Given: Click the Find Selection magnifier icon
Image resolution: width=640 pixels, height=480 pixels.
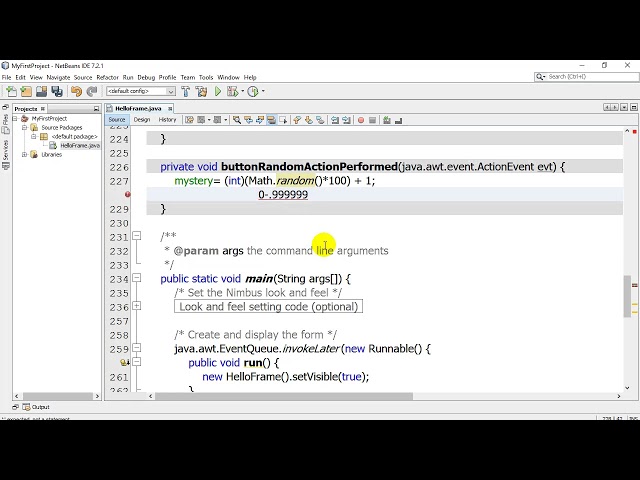Looking at the screenshot, I should (237, 120).
